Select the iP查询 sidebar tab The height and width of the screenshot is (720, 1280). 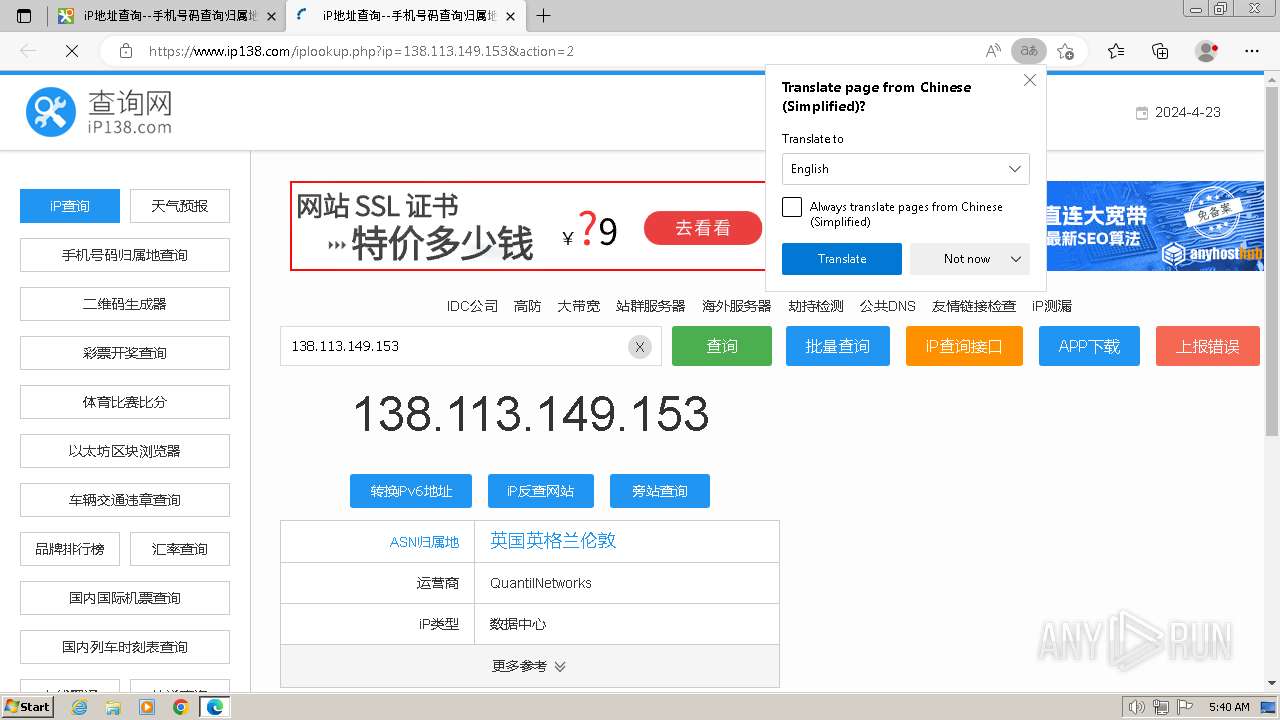click(70, 206)
